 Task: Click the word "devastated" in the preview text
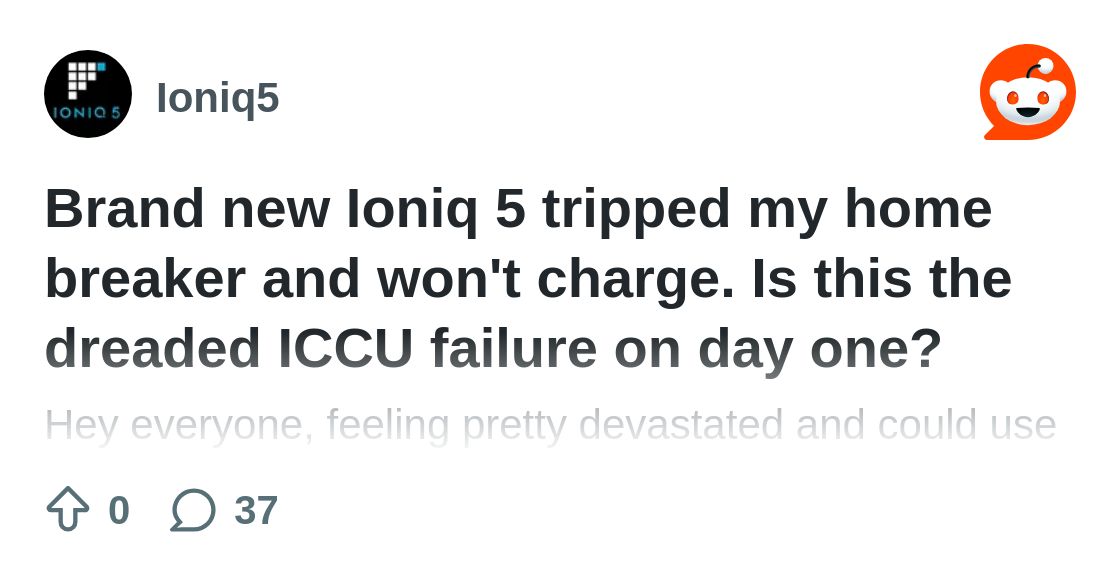682,425
